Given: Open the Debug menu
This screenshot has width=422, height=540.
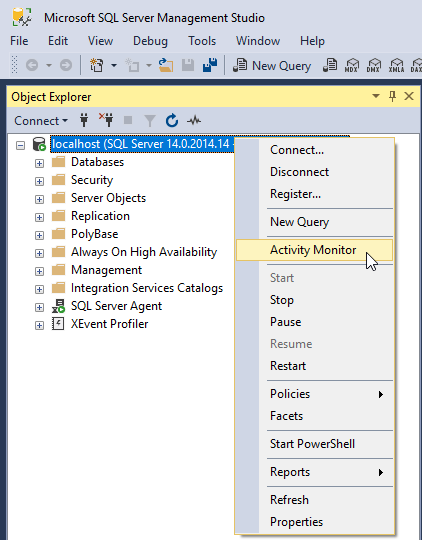Looking at the screenshot, I should (x=150, y=41).
